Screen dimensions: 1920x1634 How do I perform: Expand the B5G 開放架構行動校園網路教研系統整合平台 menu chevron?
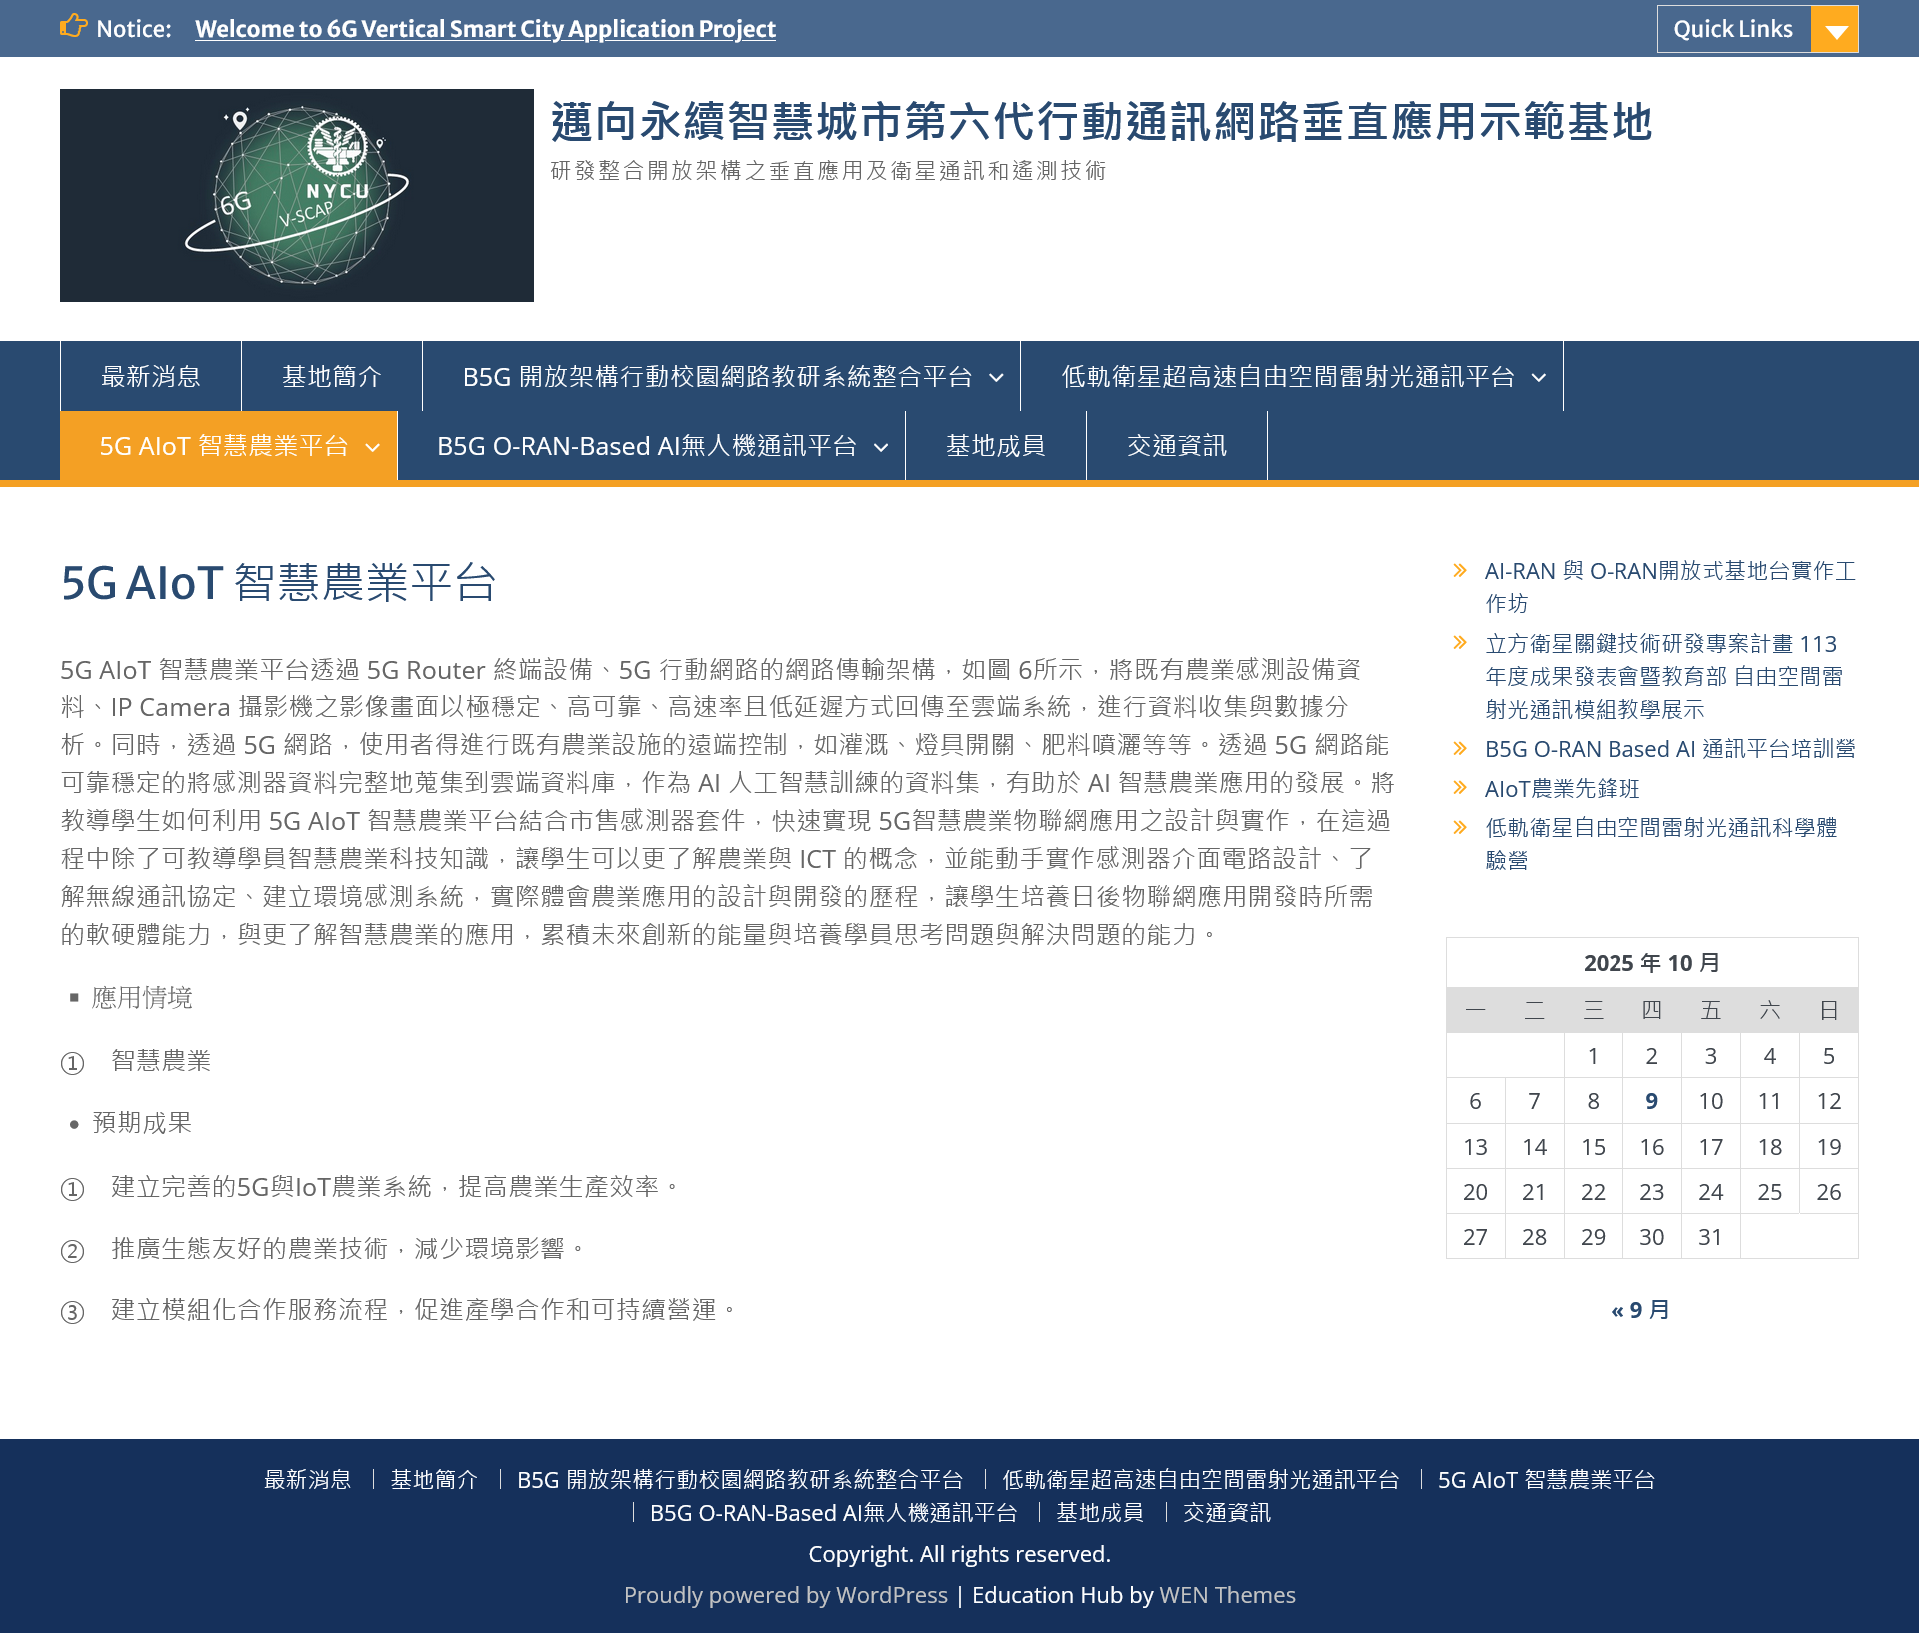[996, 378]
